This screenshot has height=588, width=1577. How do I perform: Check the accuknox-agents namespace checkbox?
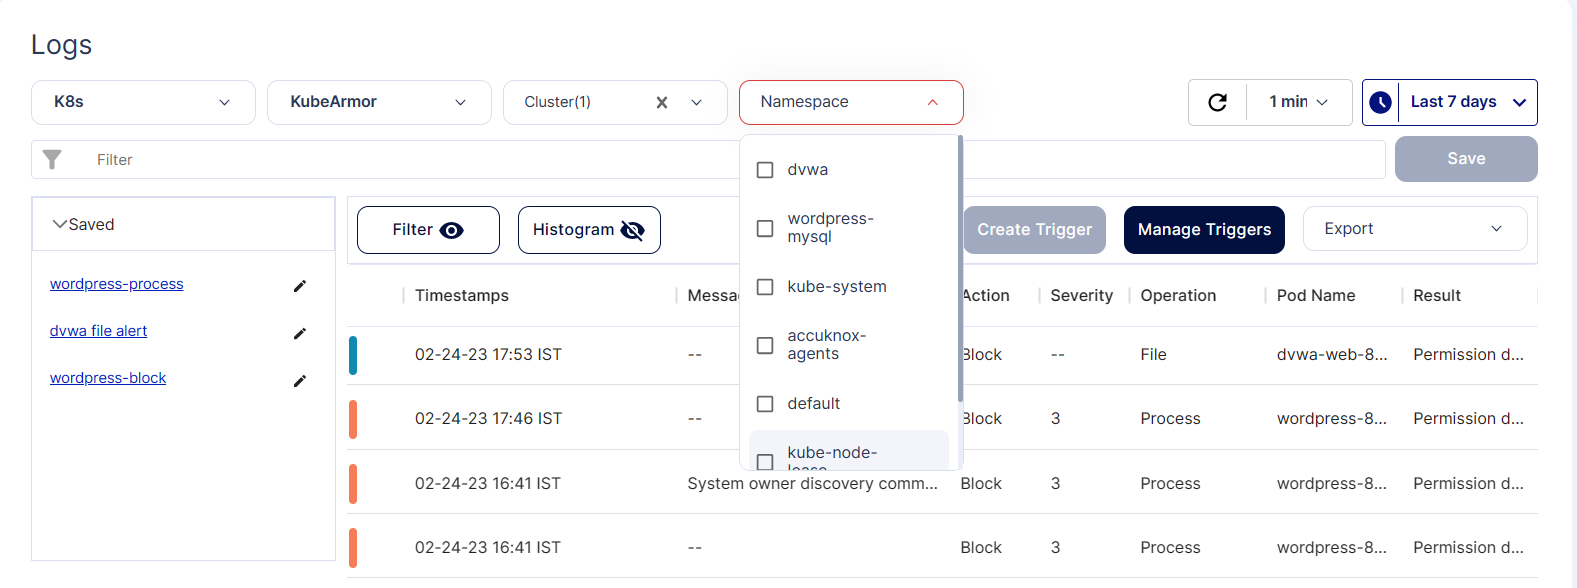tap(765, 345)
